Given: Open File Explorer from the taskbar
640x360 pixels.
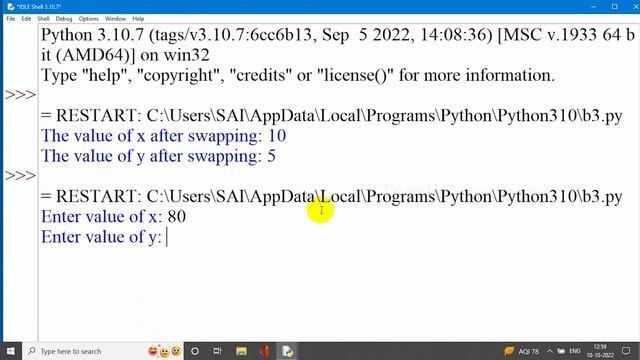Looking at the screenshot, I should (241, 351).
